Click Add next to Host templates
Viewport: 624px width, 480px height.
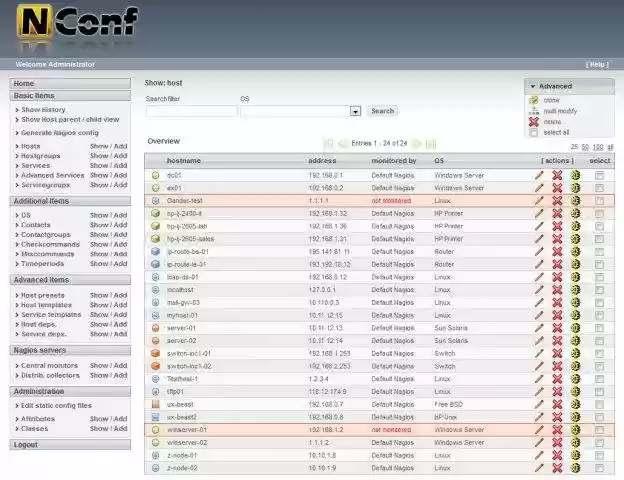tap(121, 305)
